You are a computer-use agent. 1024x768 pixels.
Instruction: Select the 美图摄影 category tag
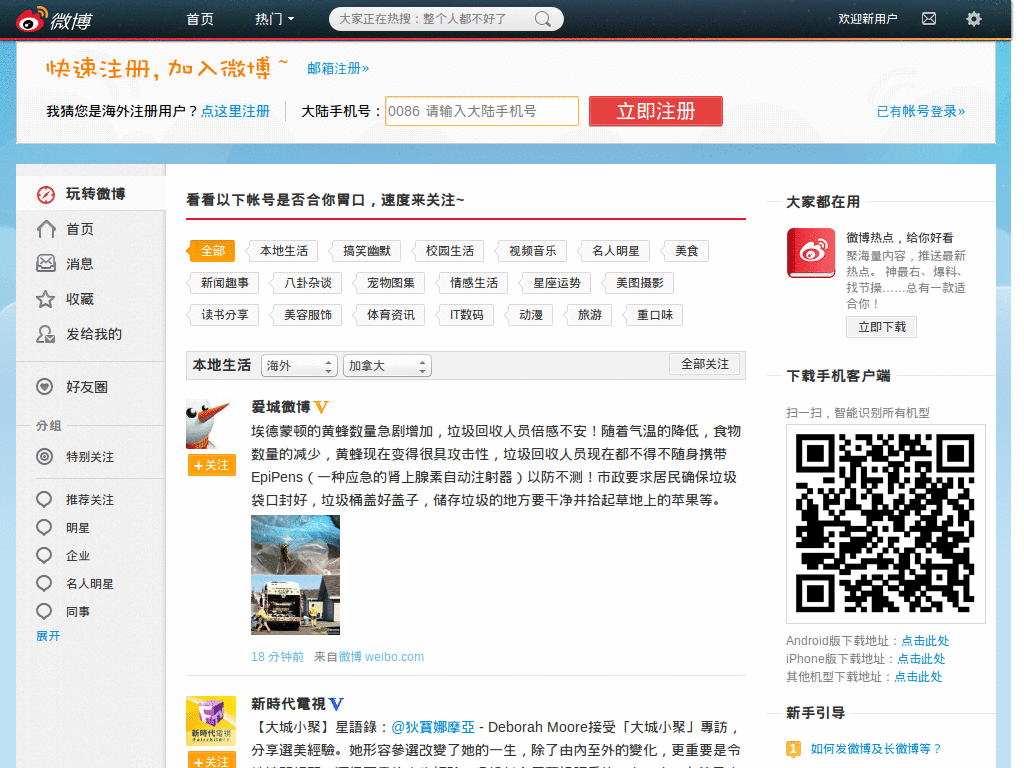point(639,283)
